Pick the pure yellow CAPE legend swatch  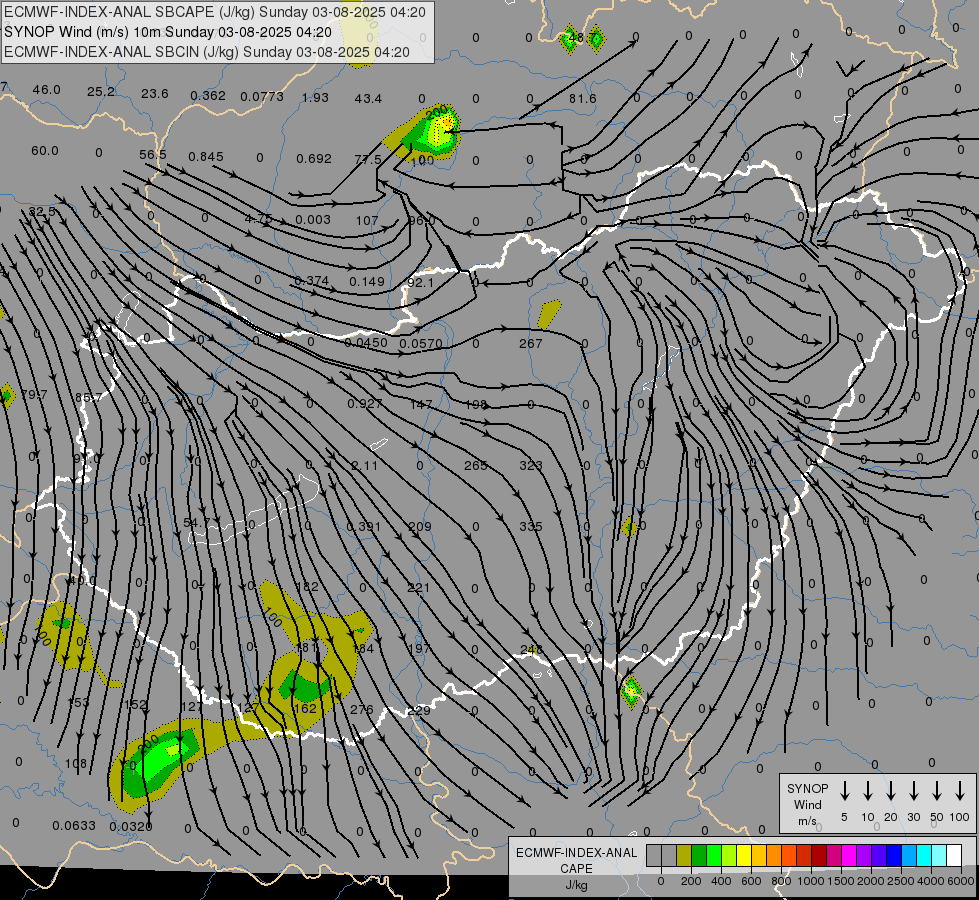[744, 855]
